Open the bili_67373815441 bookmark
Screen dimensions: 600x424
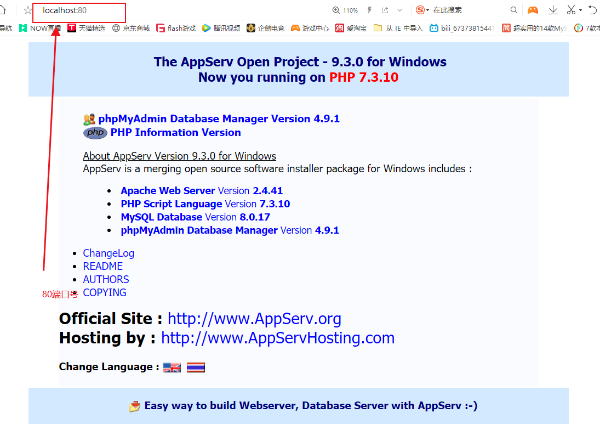pos(462,28)
